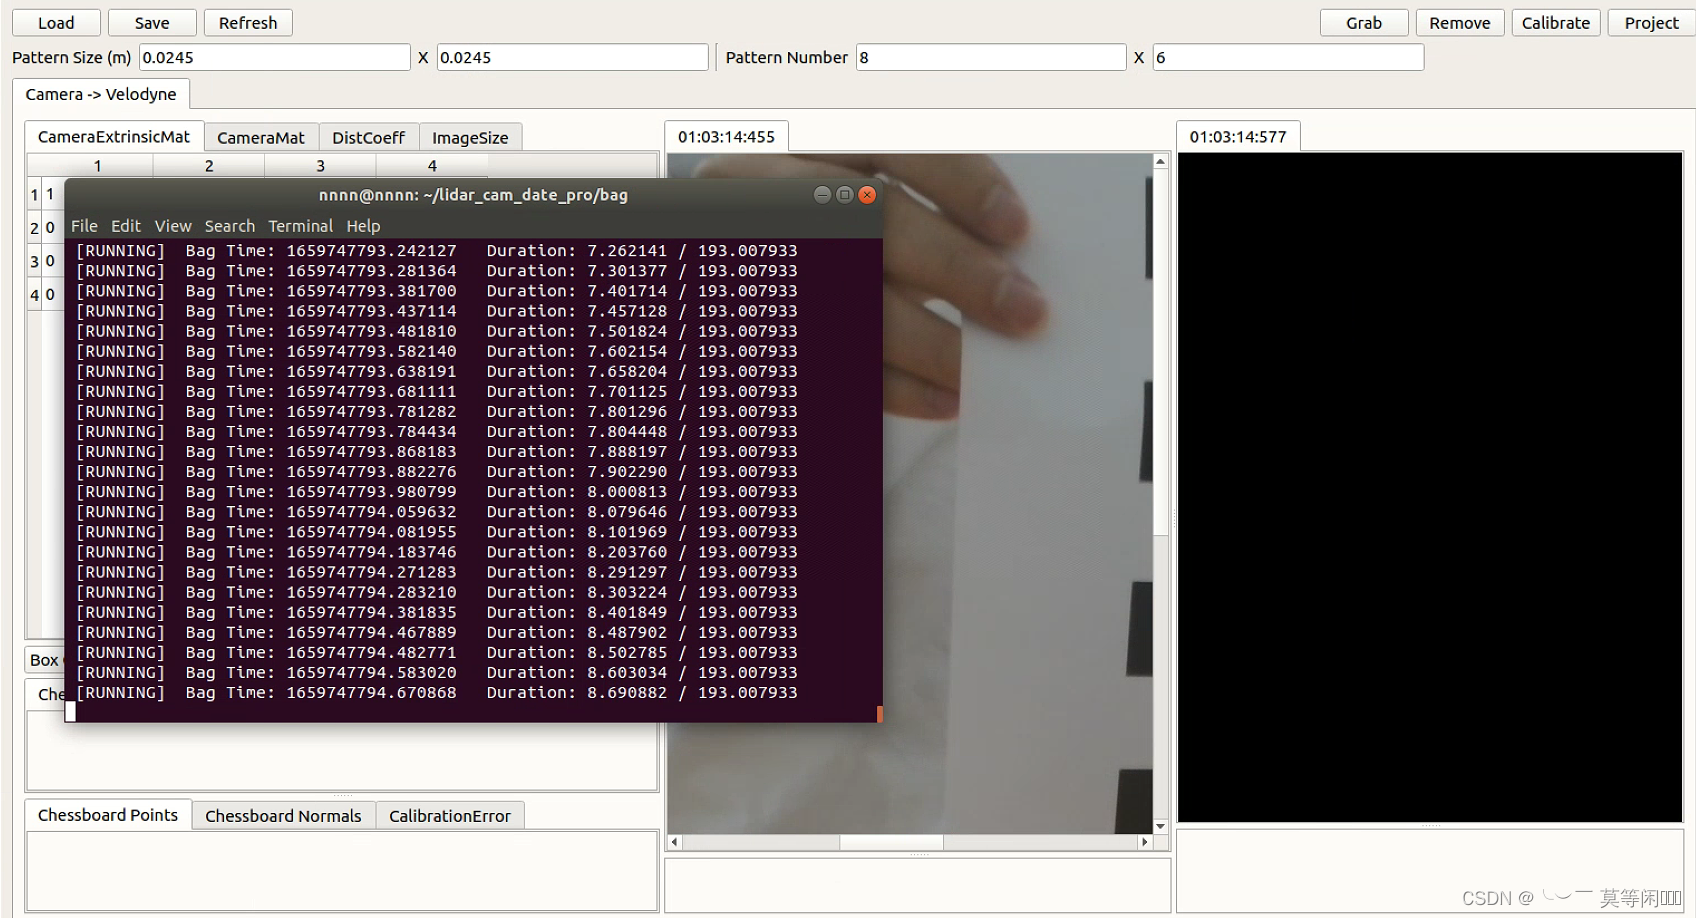Click the Grab button
This screenshot has width=1696, height=918.
tap(1364, 23)
